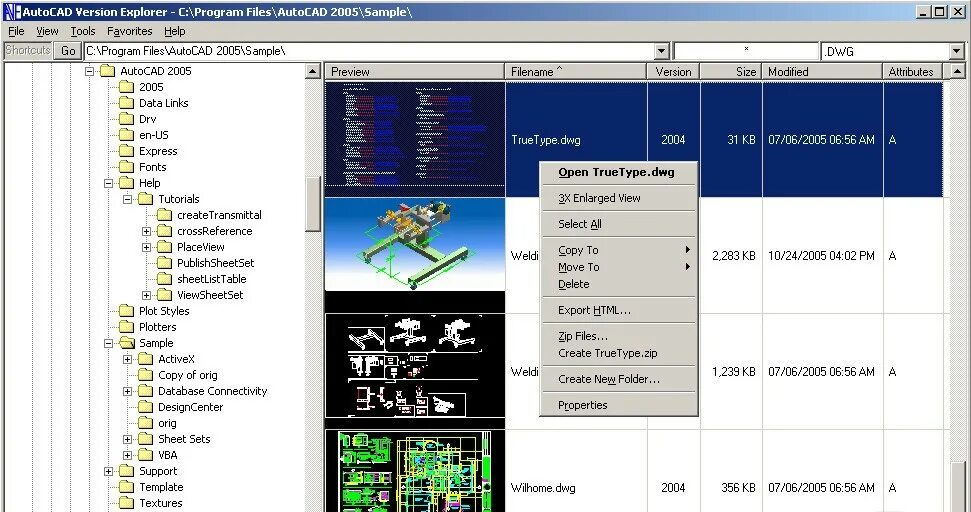Expand the Sheet Sets tree node
This screenshot has width=971, height=512.
pos(128,440)
